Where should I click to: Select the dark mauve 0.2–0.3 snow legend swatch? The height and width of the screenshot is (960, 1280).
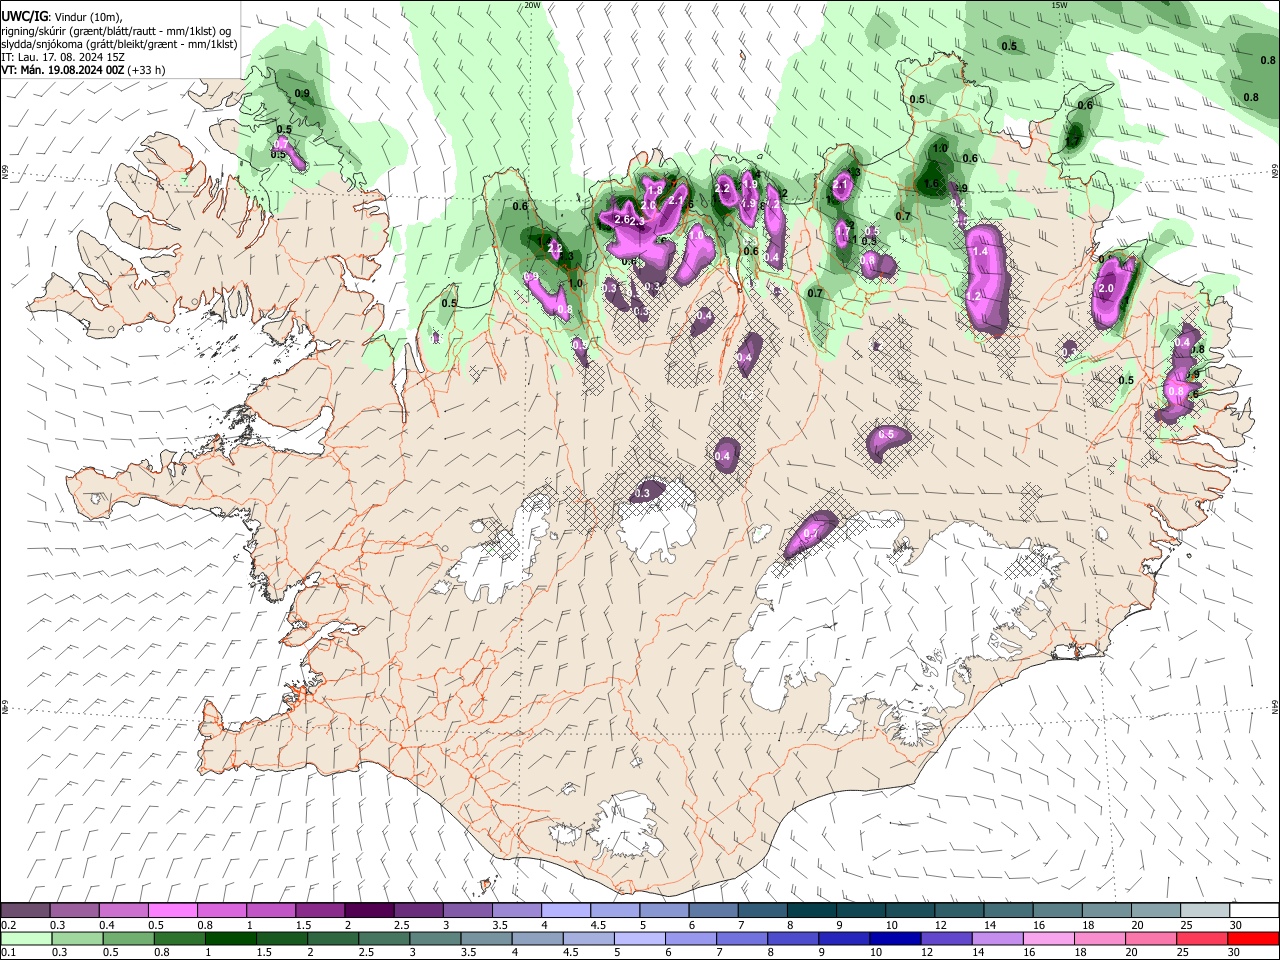(x=26, y=911)
